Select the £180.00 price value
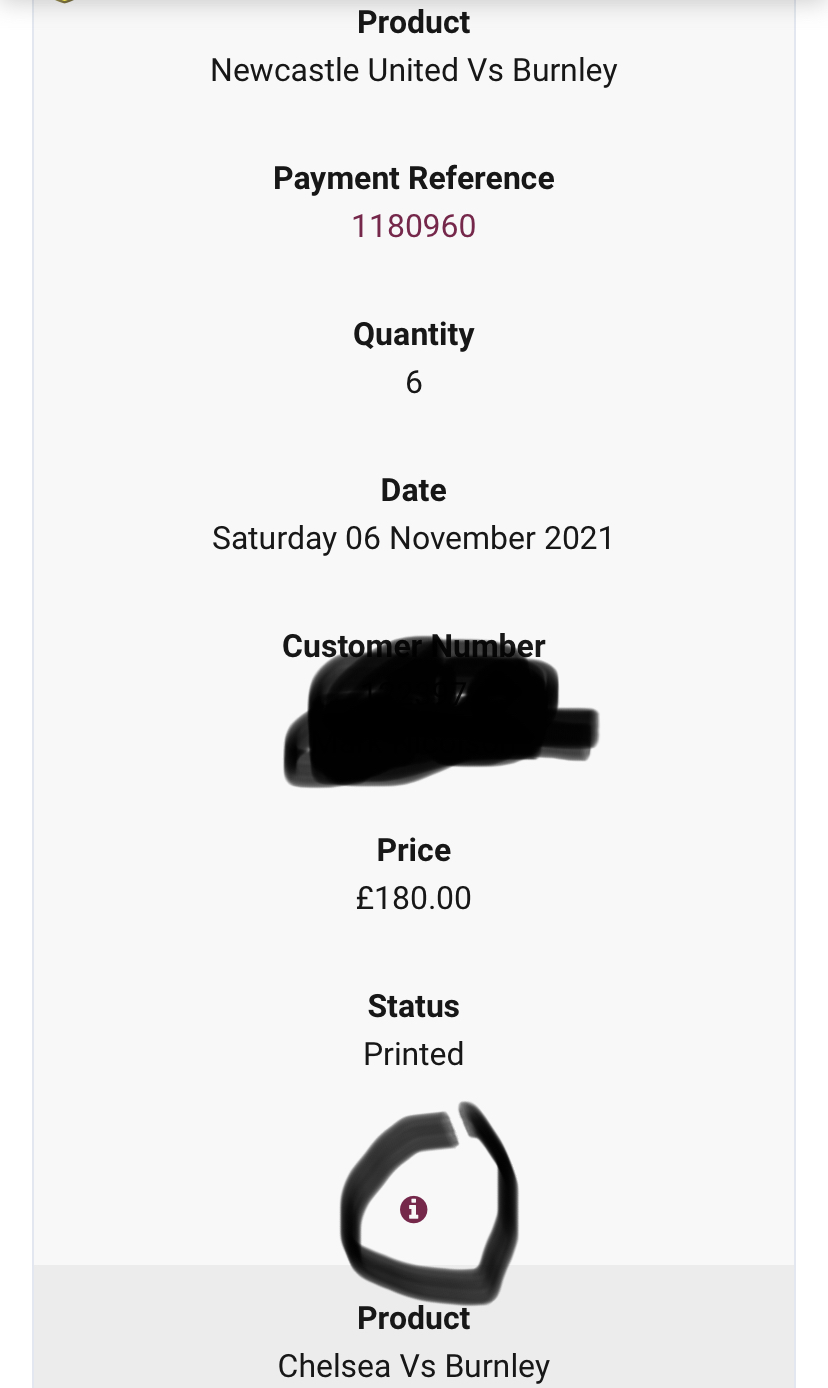 click(x=413, y=898)
